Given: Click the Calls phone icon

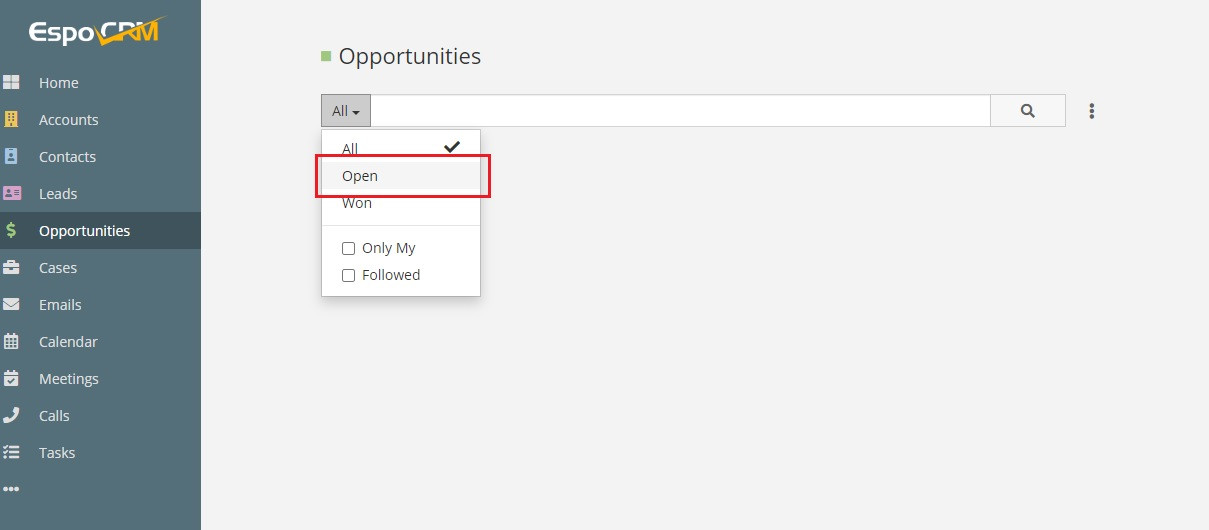Looking at the screenshot, I should [11, 416].
